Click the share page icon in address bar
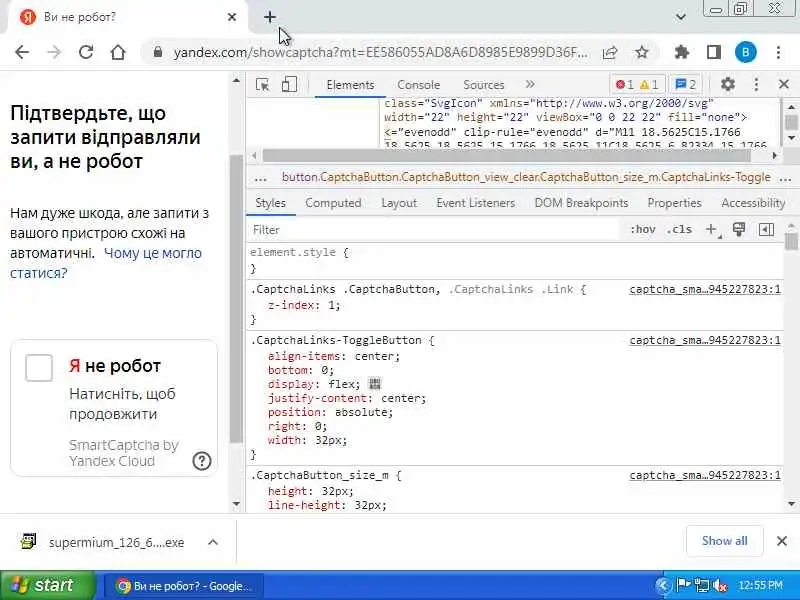This screenshot has height=600, width=800. (x=610, y=52)
